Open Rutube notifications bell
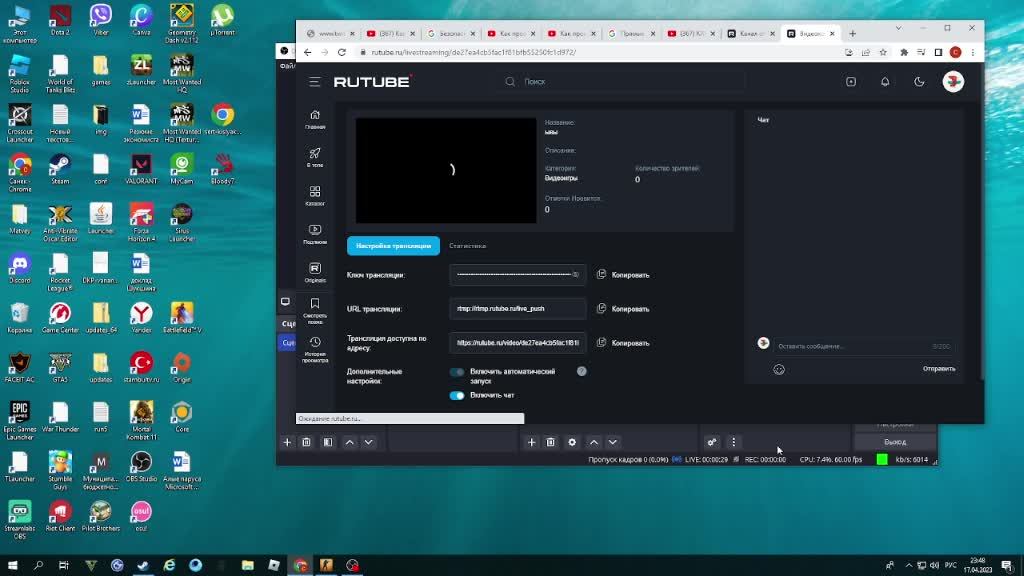This screenshot has width=1024, height=576. 885,82
